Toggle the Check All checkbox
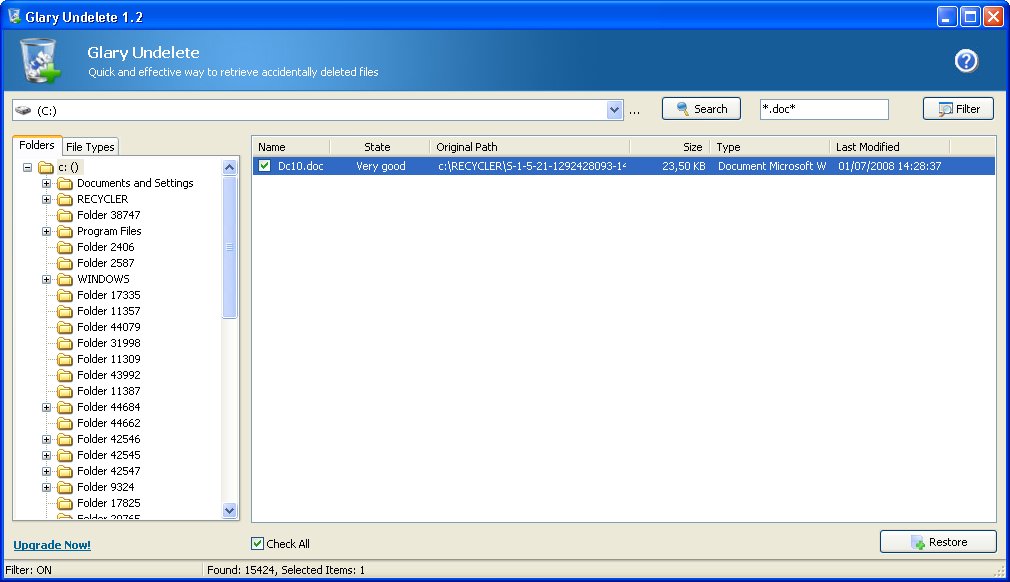The width and height of the screenshot is (1010, 582). coord(257,543)
